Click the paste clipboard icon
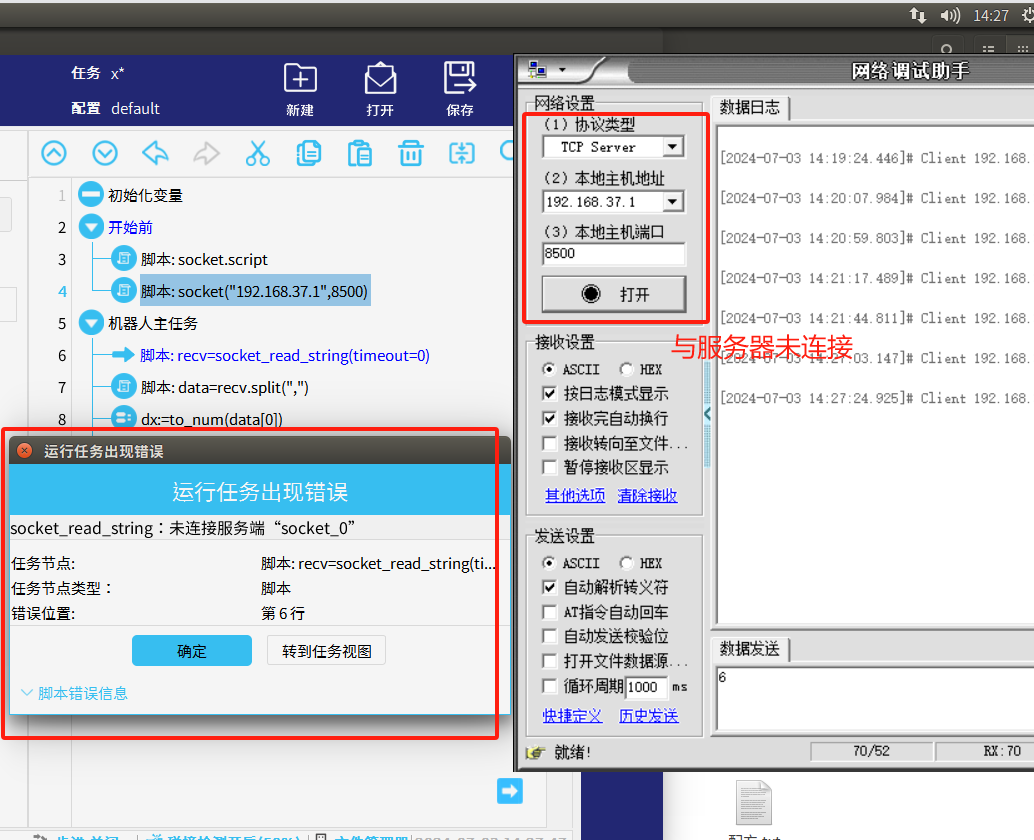The width and height of the screenshot is (1034, 840). click(359, 153)
